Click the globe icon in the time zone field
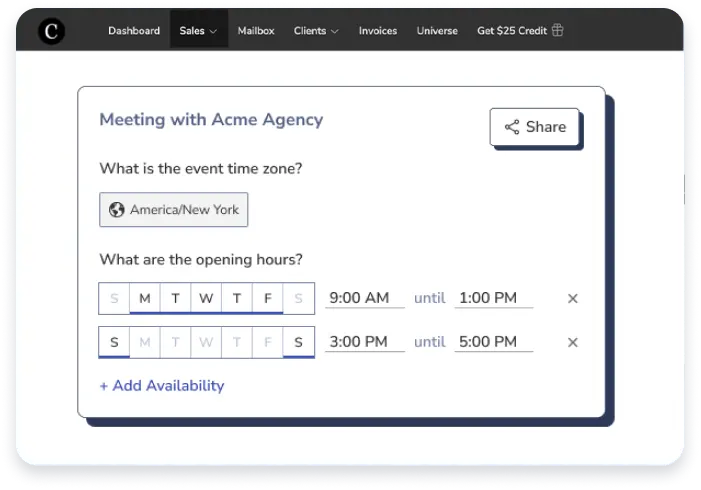The image size is (701, 490). 117,209
